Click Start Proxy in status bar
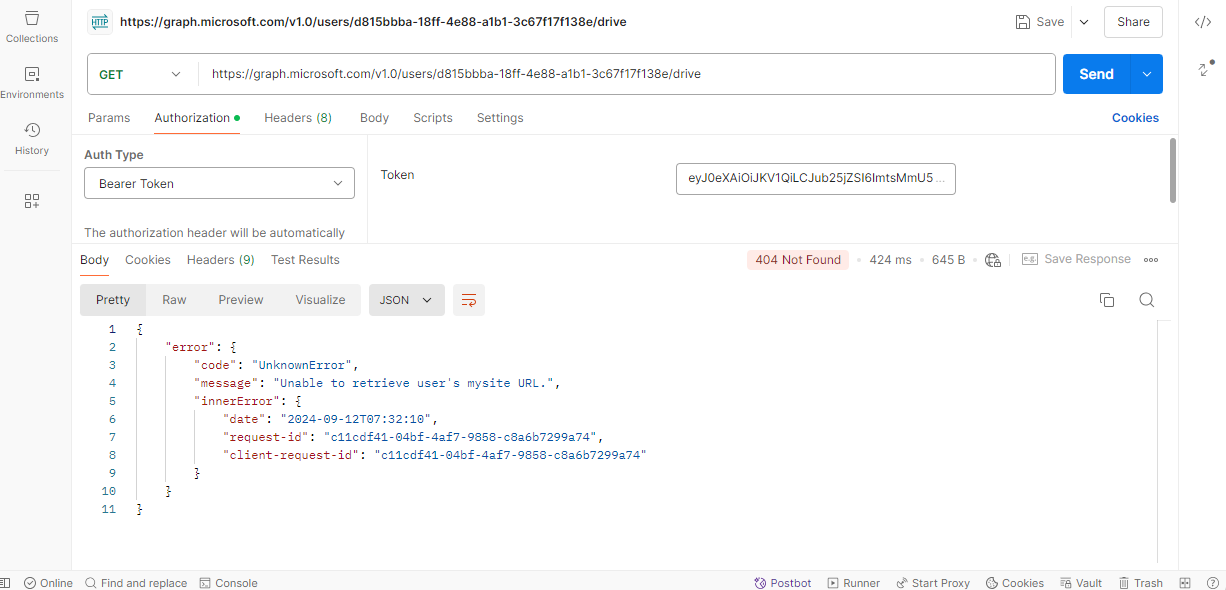 click(933, 583)
